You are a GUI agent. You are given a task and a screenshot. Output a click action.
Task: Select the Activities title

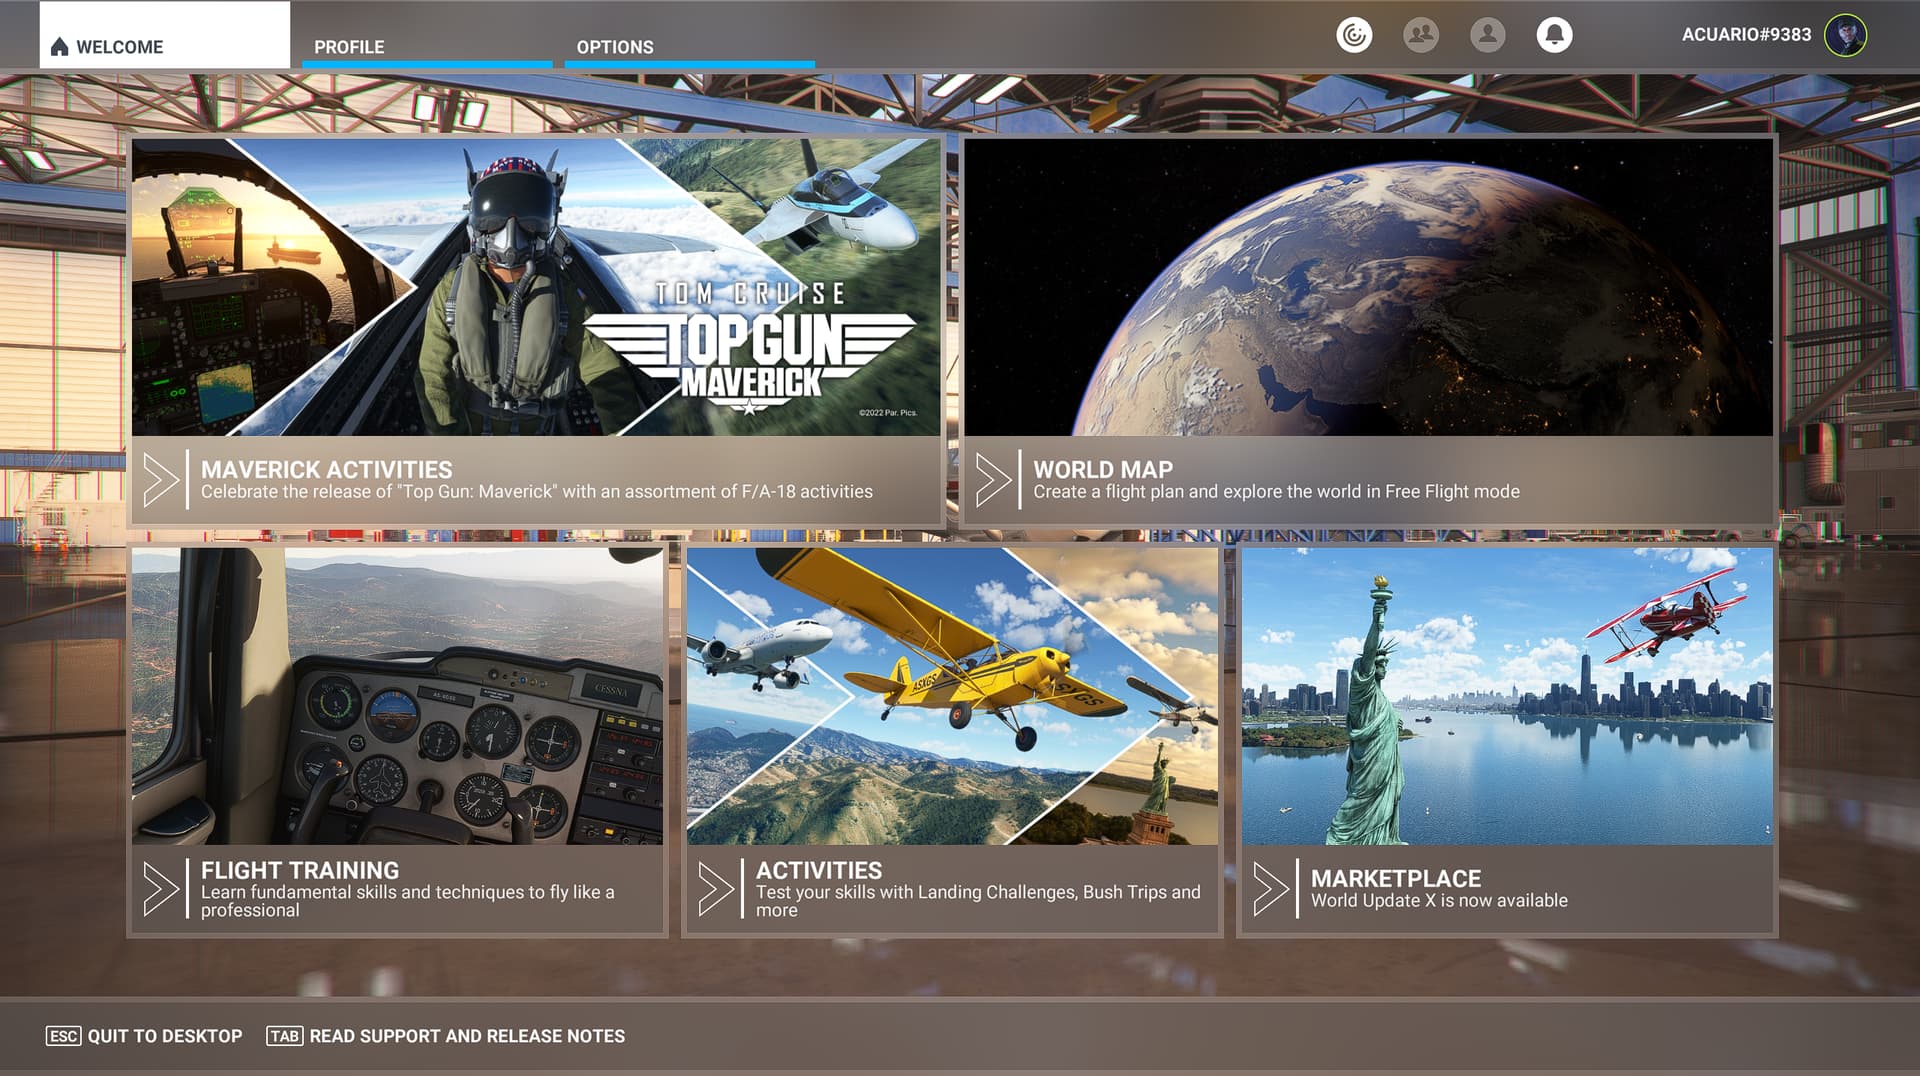(x=819, y=870)
